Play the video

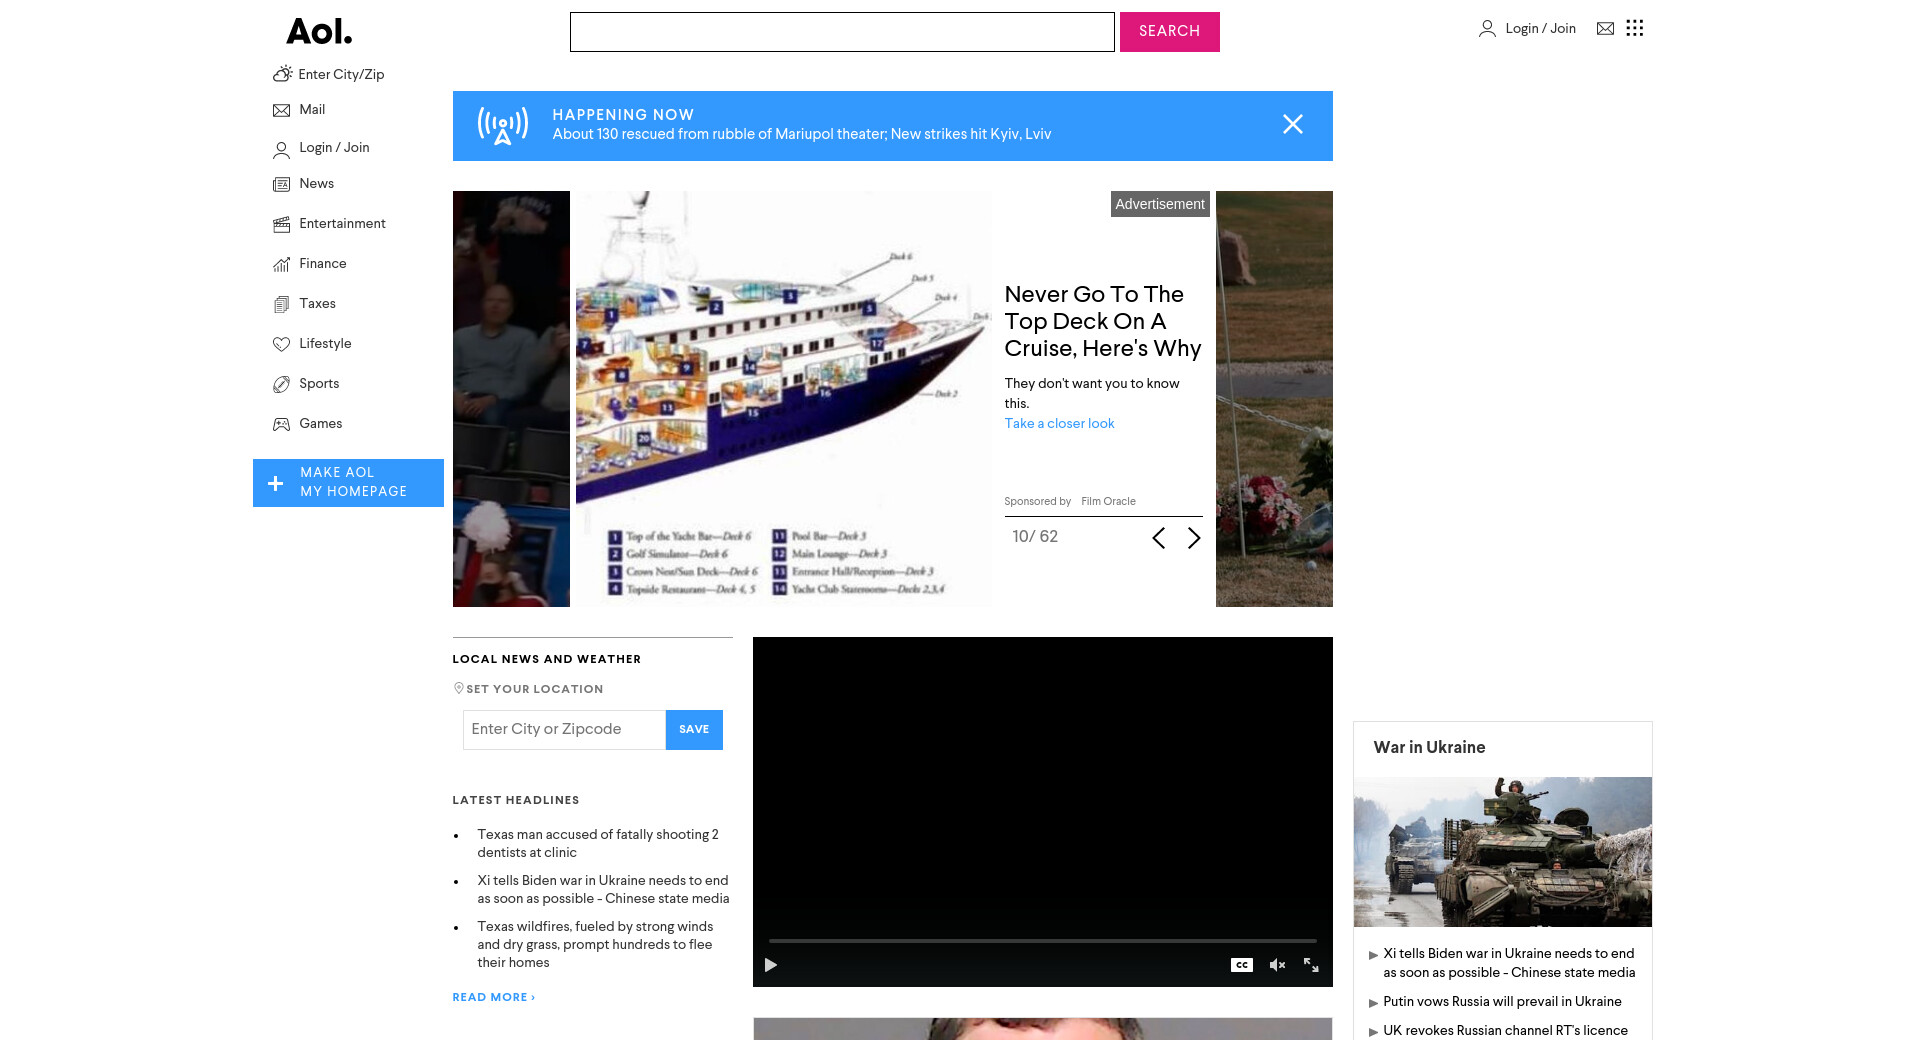(x=771, y=965)
